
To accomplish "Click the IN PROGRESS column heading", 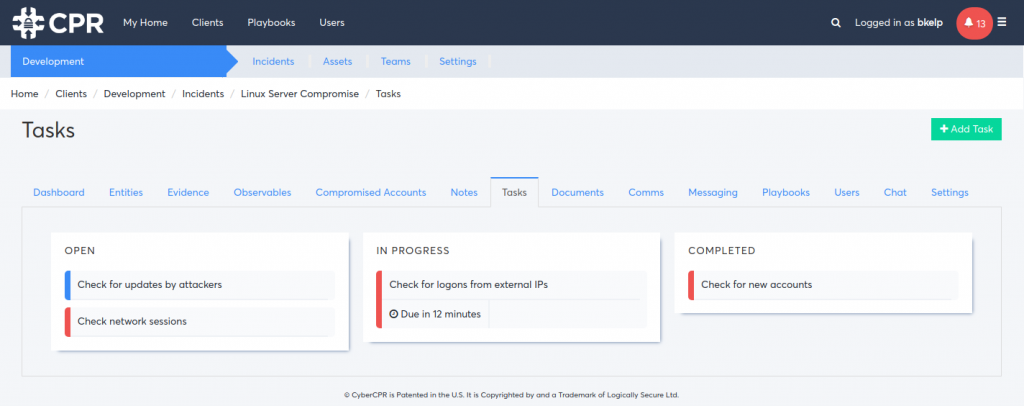I will tap(413, 251).
